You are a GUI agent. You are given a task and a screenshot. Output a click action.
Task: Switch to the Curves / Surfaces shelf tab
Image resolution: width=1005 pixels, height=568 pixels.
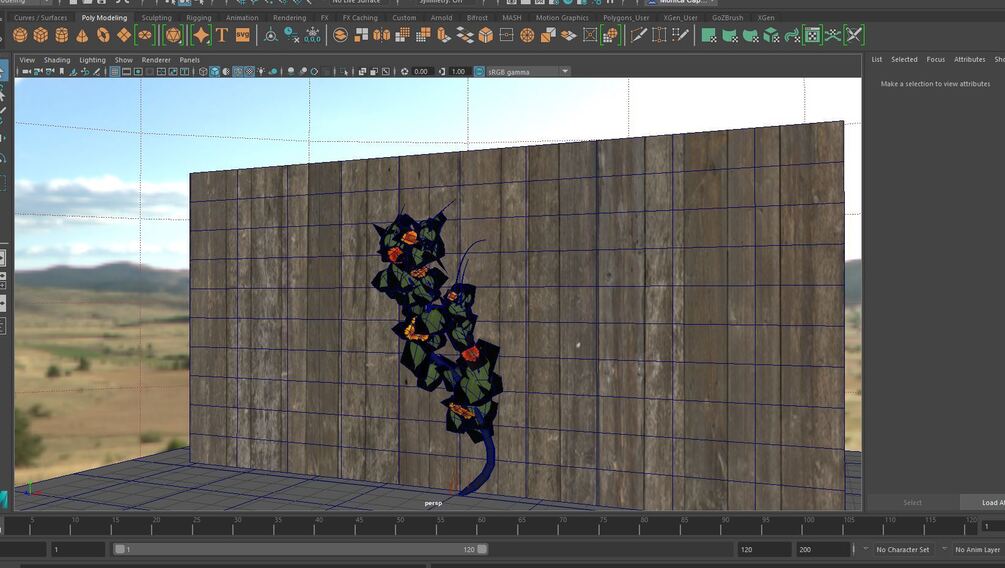tap(40, 18)
